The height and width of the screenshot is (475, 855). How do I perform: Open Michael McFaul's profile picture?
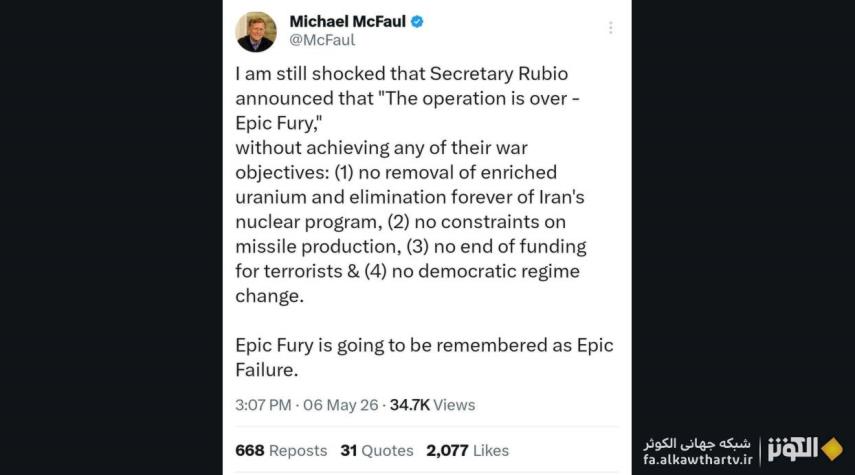click(x=256, y=32)
